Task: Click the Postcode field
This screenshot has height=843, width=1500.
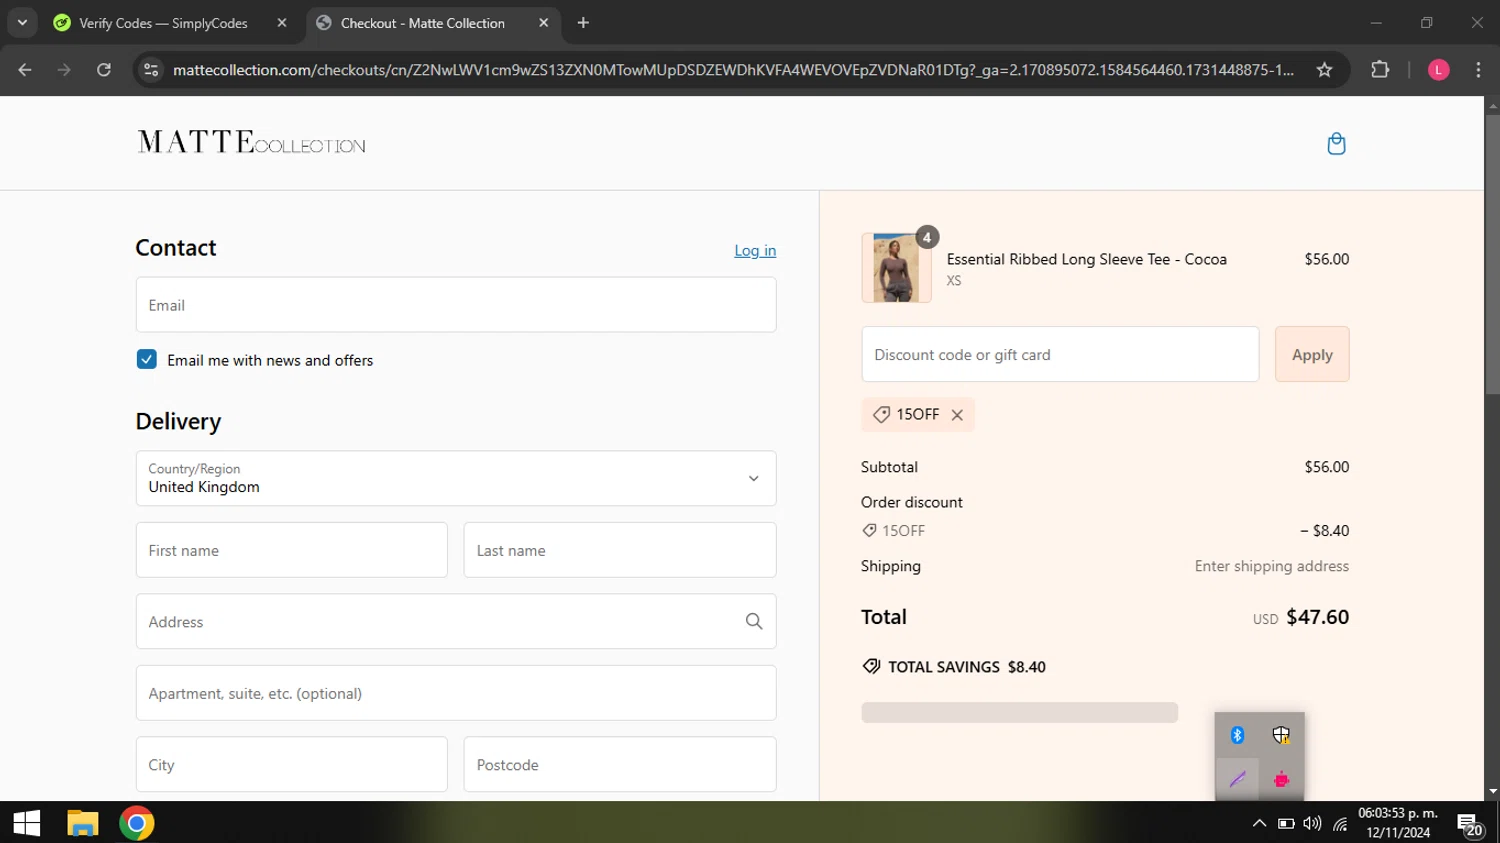Action: [x=620, y=765]
